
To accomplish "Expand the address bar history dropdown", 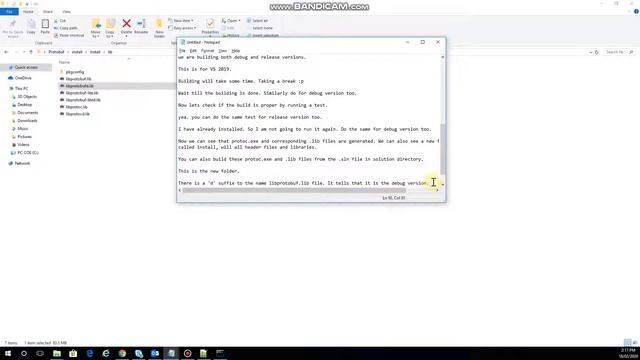I will coord(591,52).
